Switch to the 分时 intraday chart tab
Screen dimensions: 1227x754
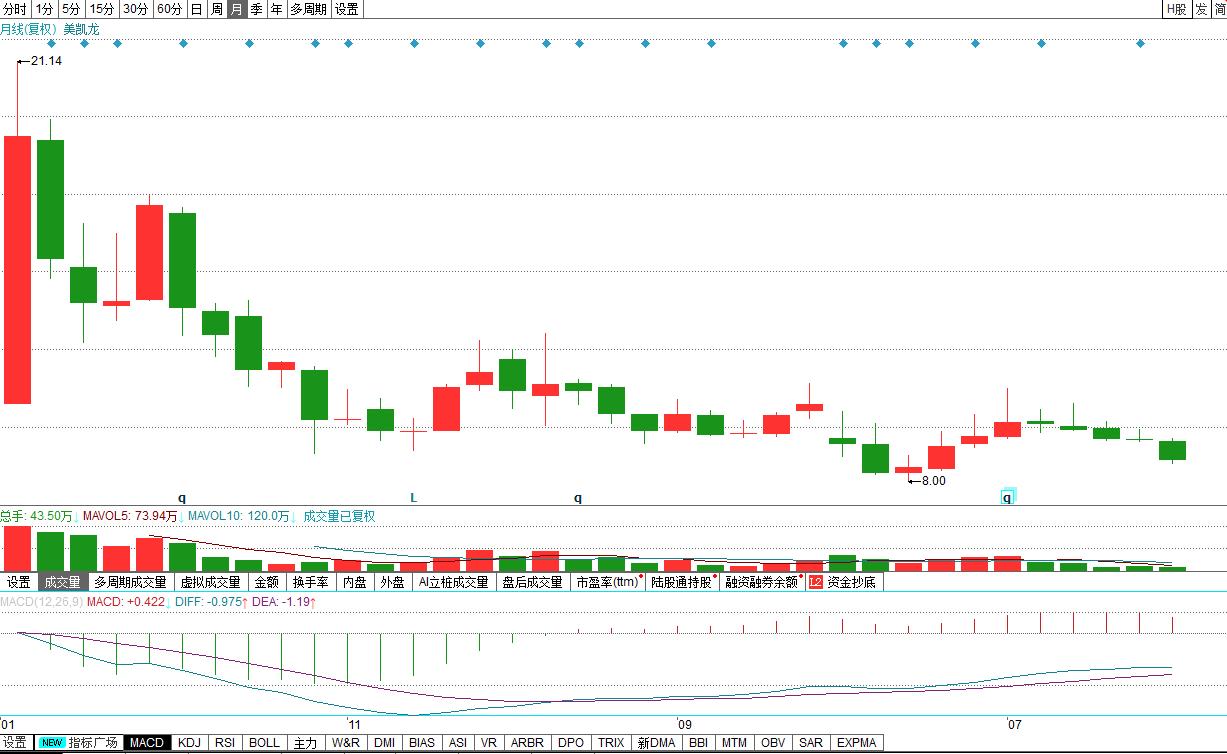tap(15, 9)
